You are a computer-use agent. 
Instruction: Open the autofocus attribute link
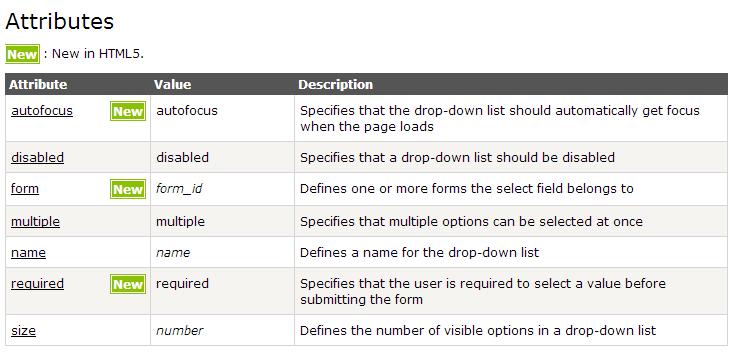point(42,111)
